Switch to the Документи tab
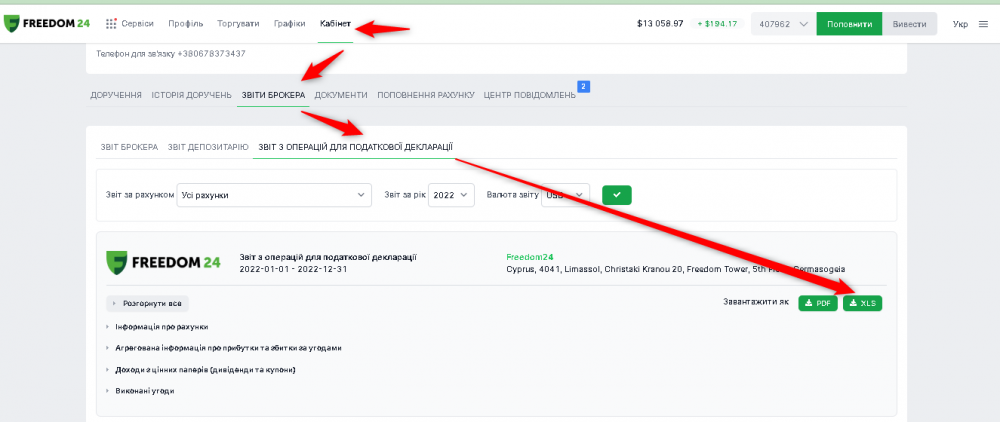 341,95
